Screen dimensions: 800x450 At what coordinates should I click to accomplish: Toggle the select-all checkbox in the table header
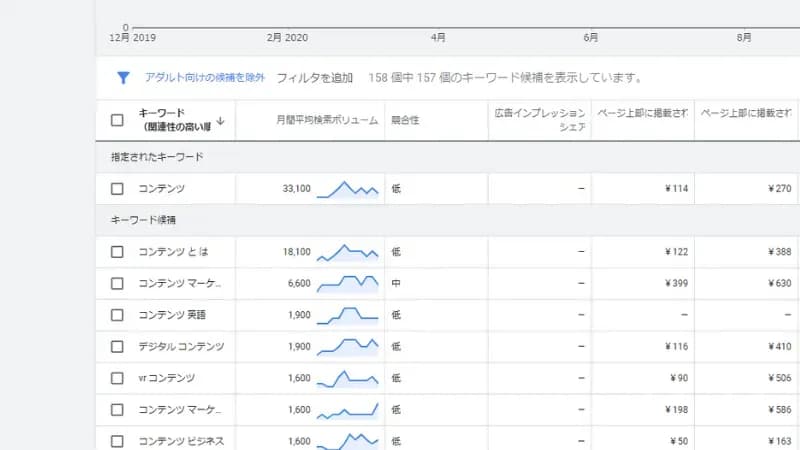click(117, 120)
